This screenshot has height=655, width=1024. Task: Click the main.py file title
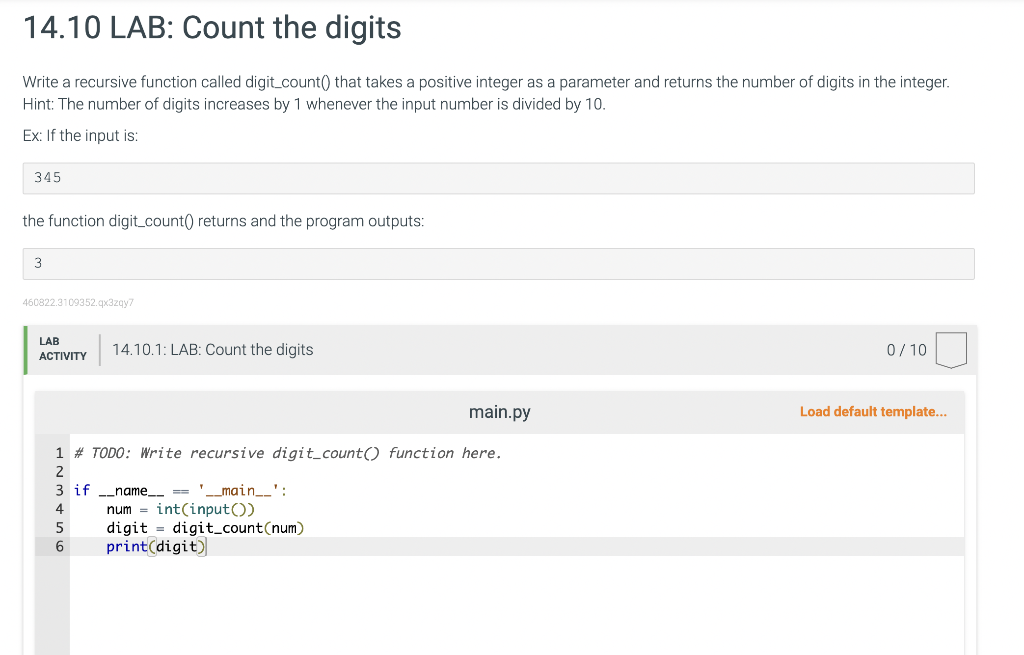point(500,412)
